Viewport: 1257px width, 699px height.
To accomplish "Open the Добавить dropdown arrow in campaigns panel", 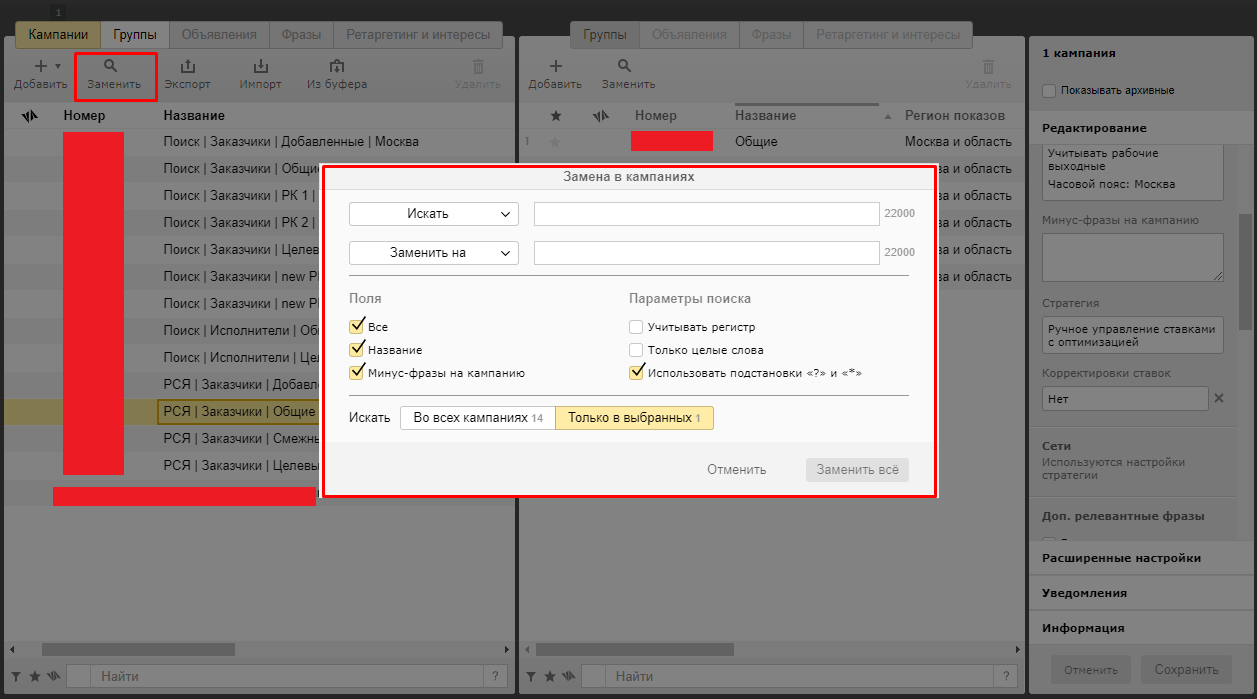I will pyautogui.click(x=58, y=66).
